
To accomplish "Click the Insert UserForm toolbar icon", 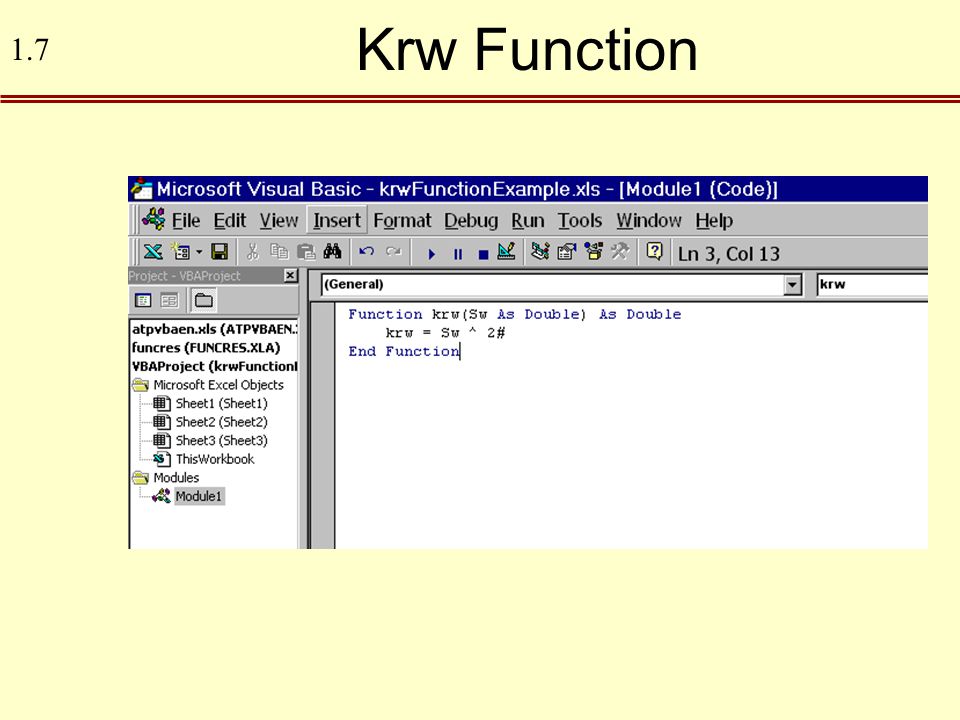I will click(181, 252).
